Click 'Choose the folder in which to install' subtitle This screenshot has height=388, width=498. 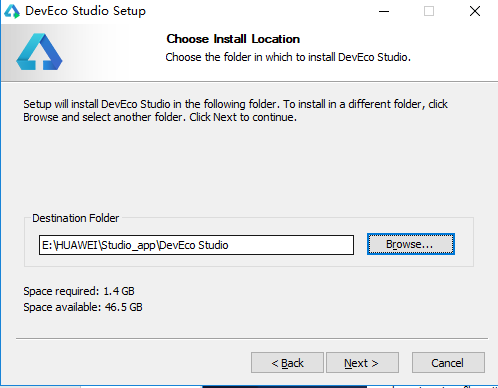pyautogui.click(x=288, y=57)
